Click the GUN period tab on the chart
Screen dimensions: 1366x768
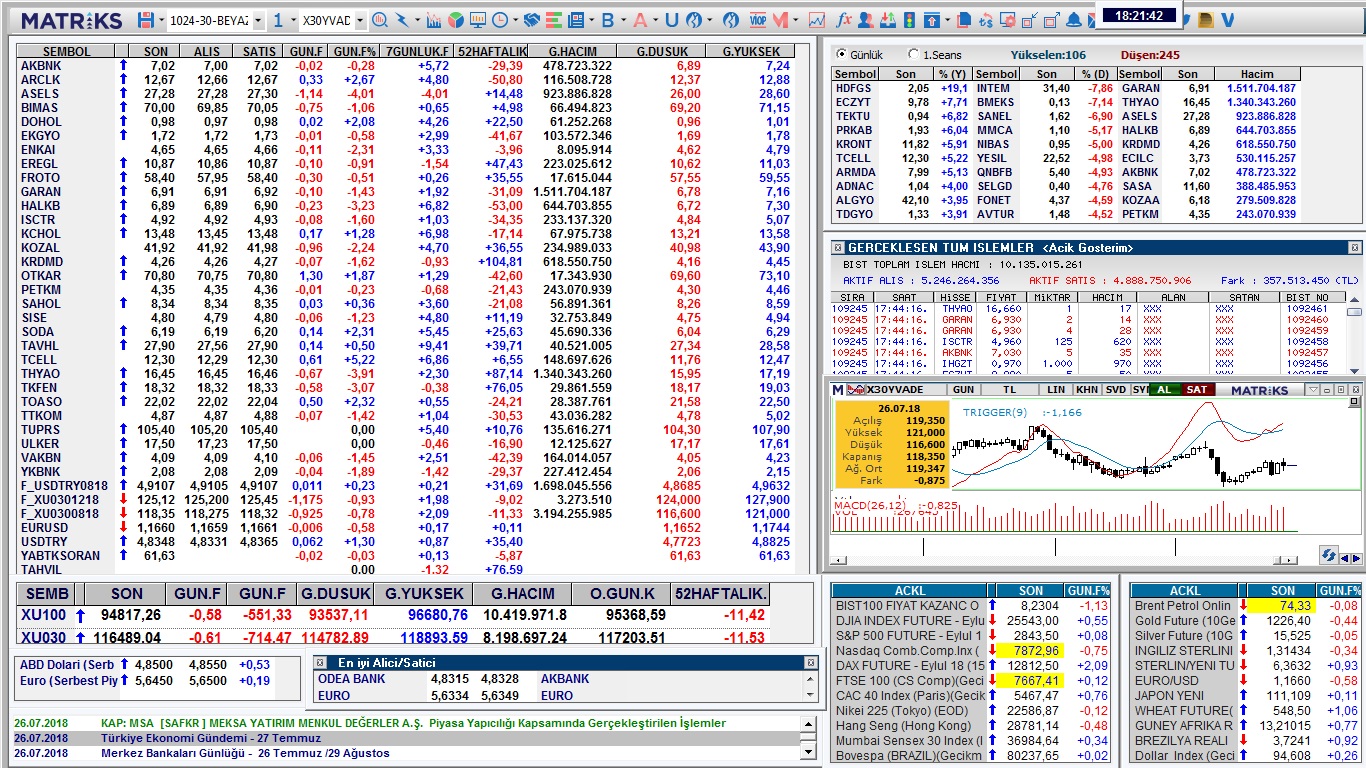pos(963,390)
